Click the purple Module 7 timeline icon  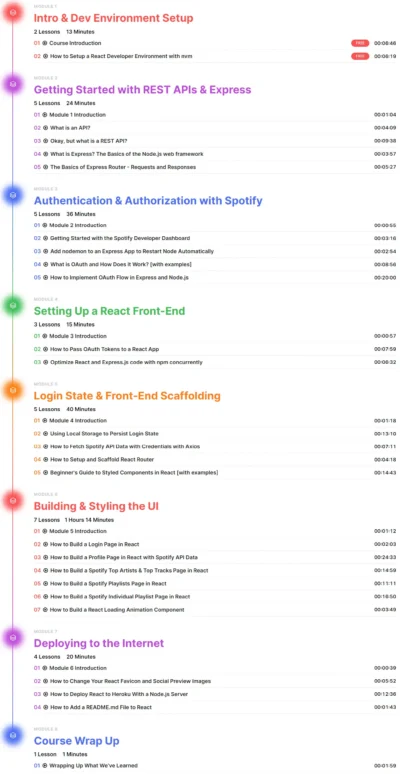[13, 638]
